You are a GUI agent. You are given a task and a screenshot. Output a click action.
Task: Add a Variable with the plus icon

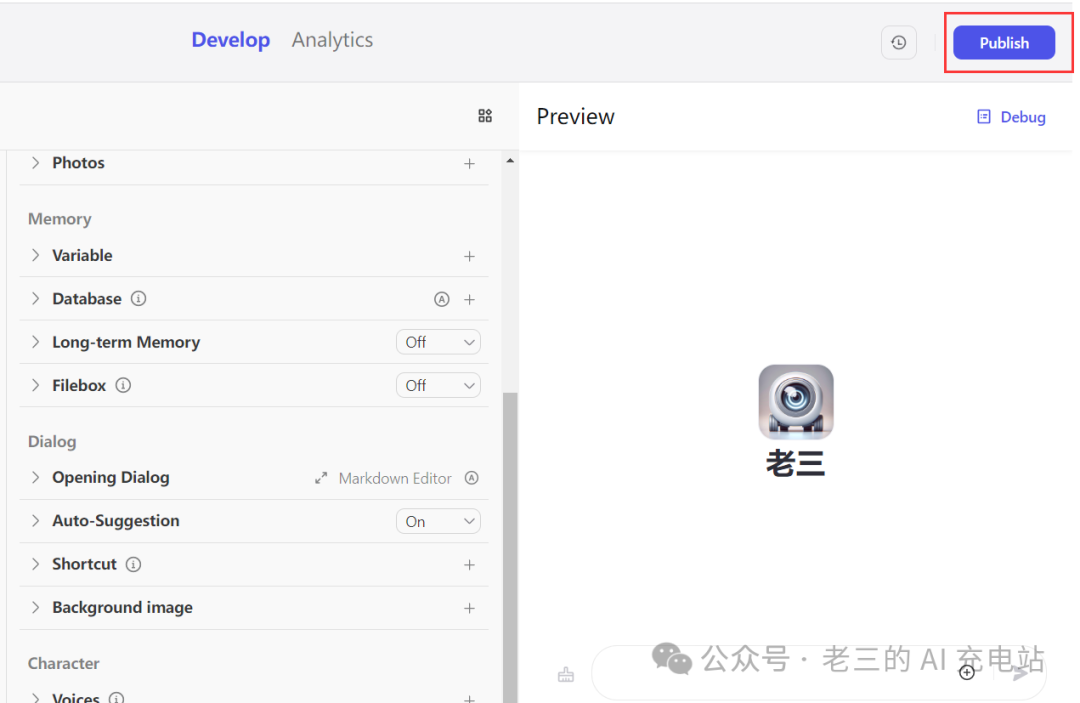click(469, 256)
